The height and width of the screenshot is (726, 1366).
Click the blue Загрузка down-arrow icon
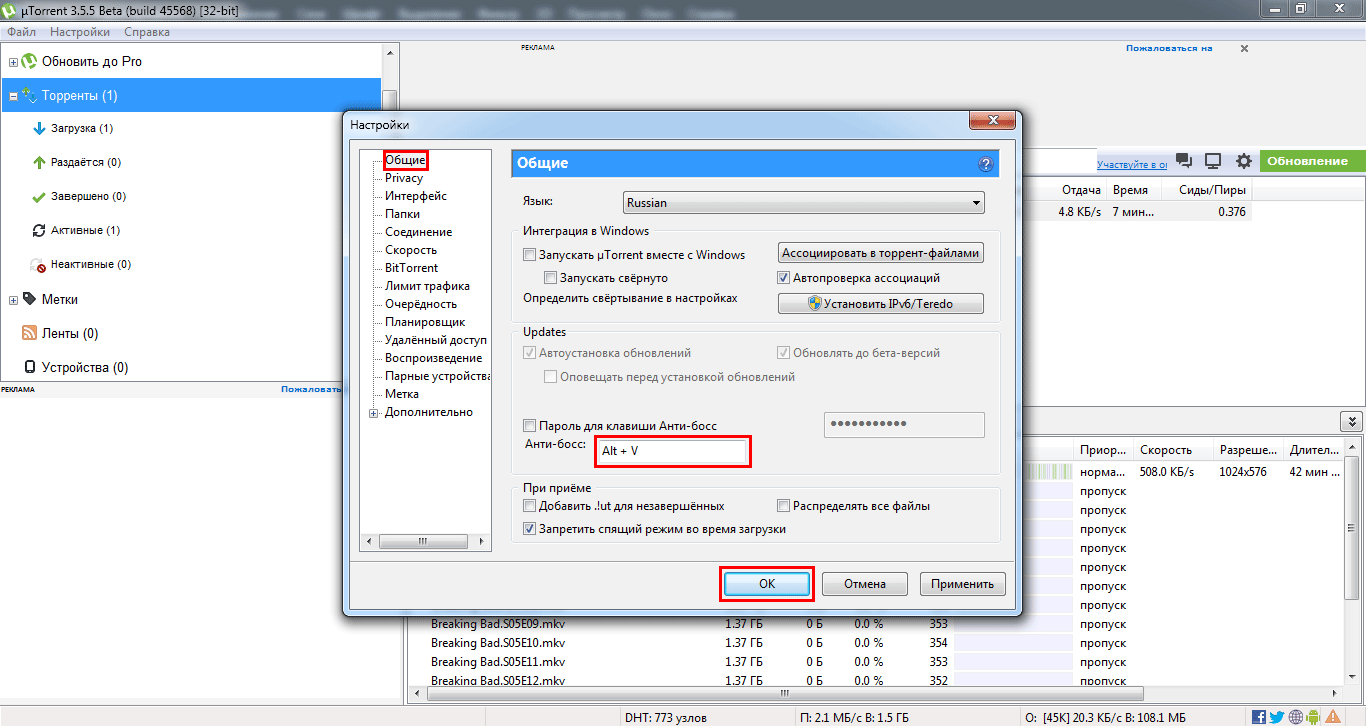[40, 128]
